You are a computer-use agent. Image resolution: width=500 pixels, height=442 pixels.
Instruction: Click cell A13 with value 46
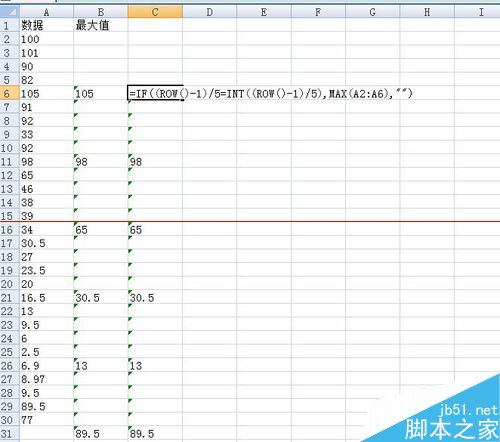pos(47,189)
